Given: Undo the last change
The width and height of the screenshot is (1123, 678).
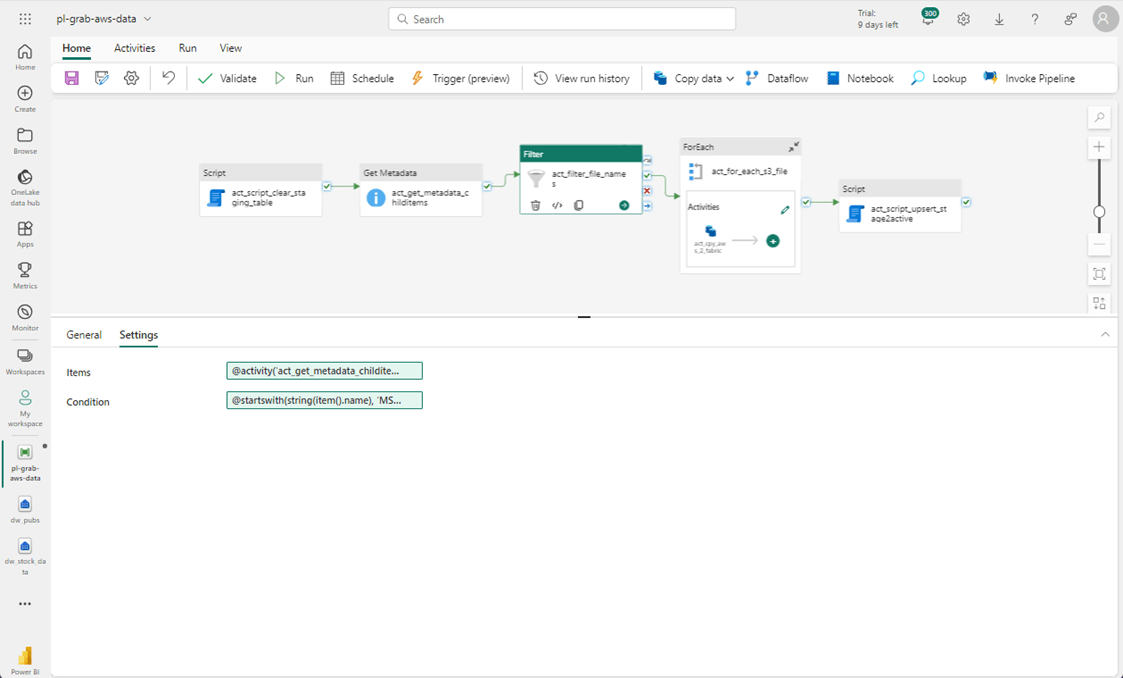Looking at the screenshot, I should (168, 77).
